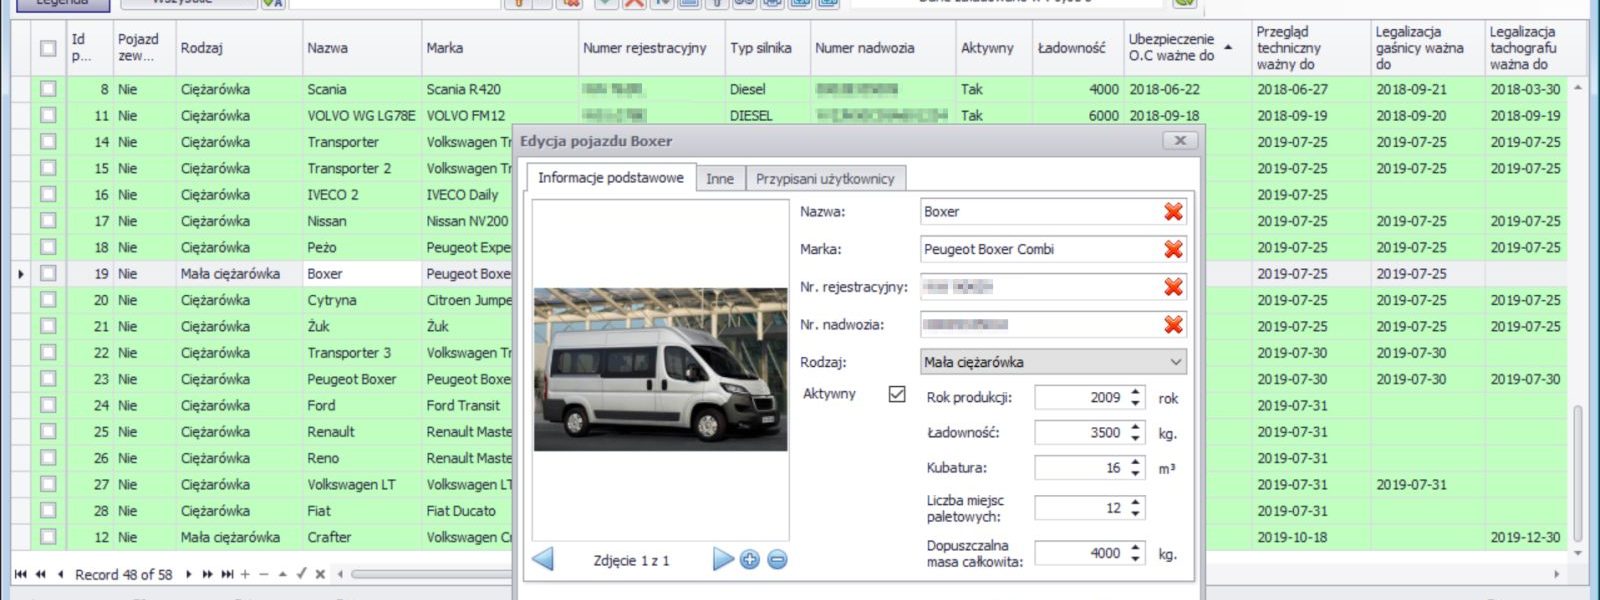The width and height of the screenshot is (1600, 600).
Task: Tick the select-all checkbox in grid header
Action: (48, 48)
